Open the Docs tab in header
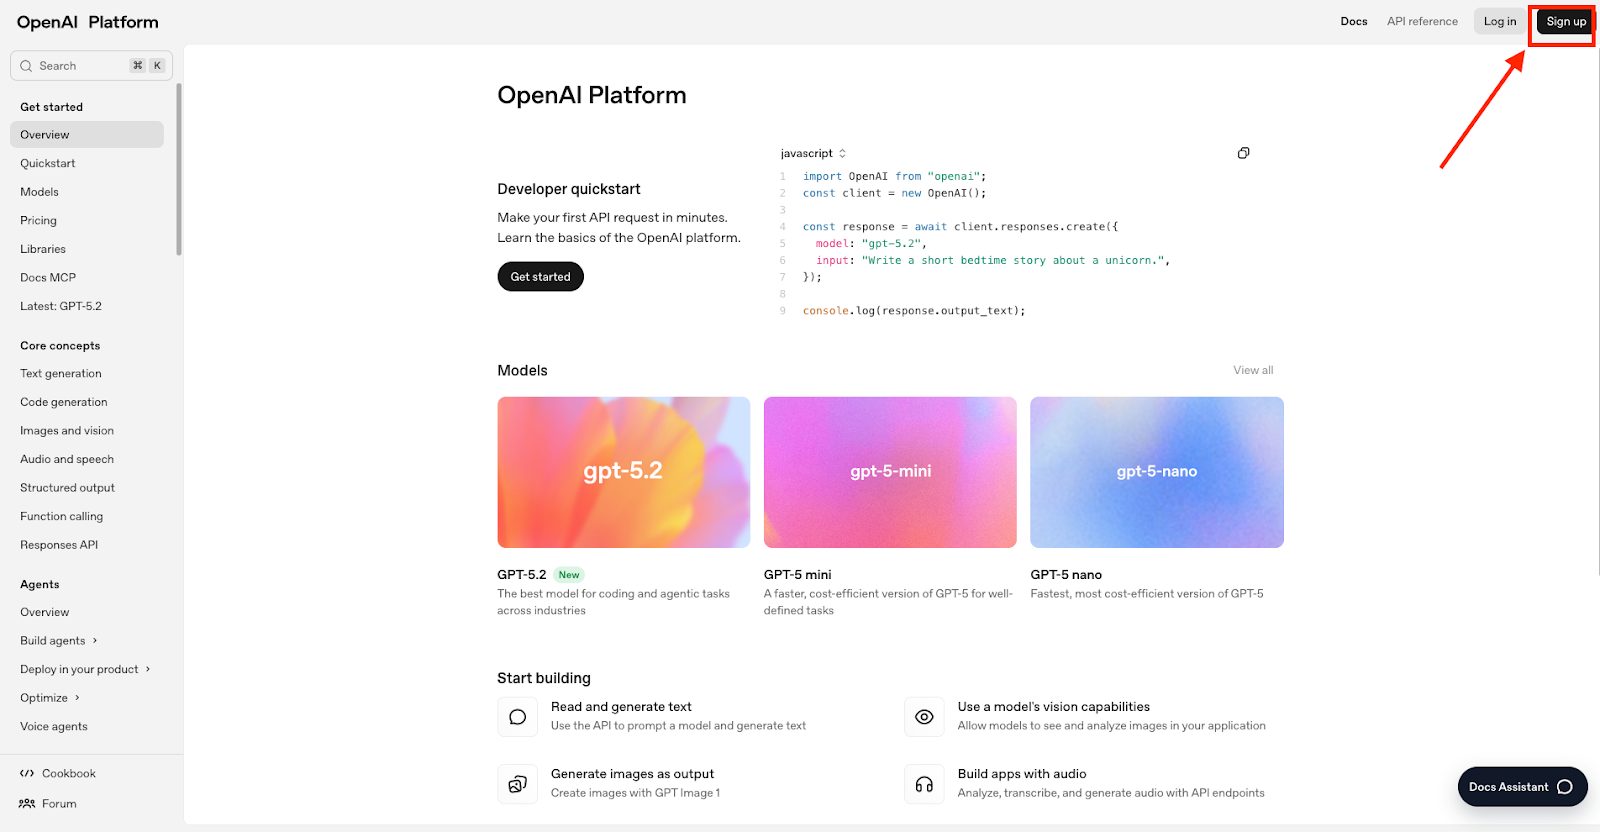Screen dimensions: 1600x832 click(1354, 21)
